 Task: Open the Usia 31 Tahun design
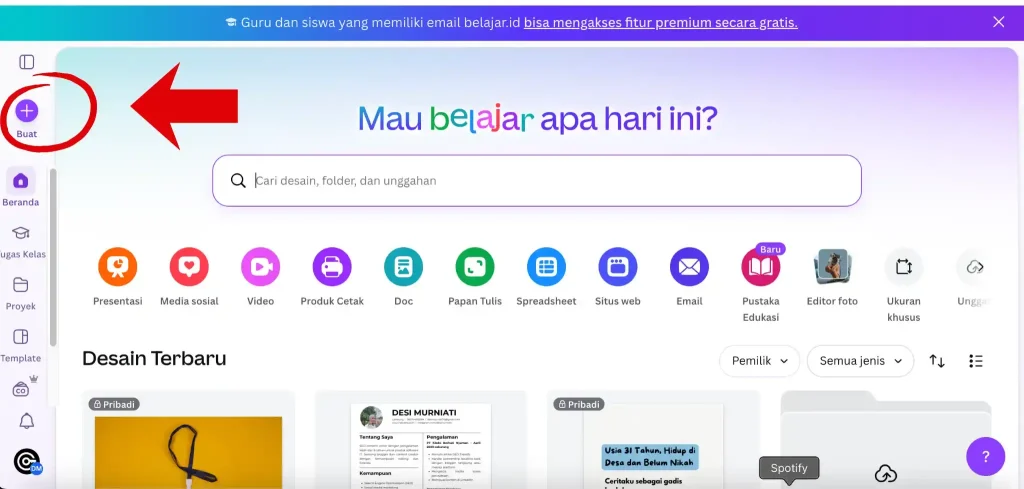653,439
